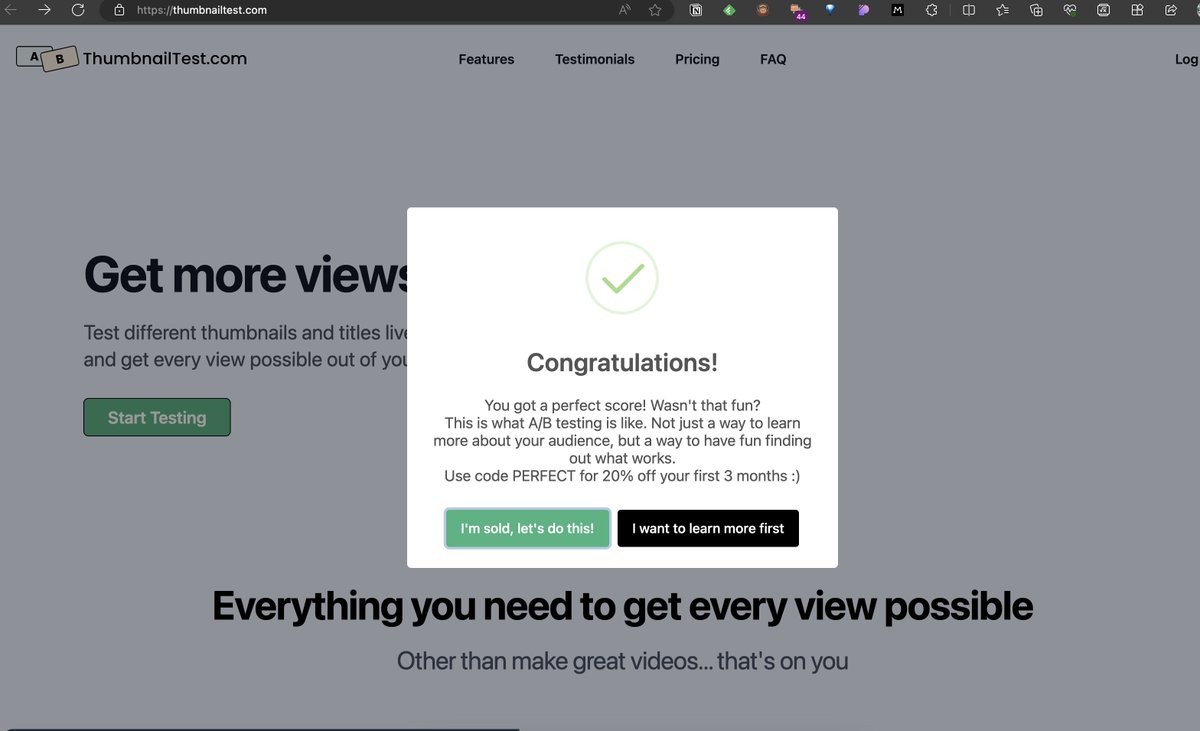This screenshot has height=731, width=1200.
Task: Open Browser essentials heart icon
Action: [x=1070, y=10]
